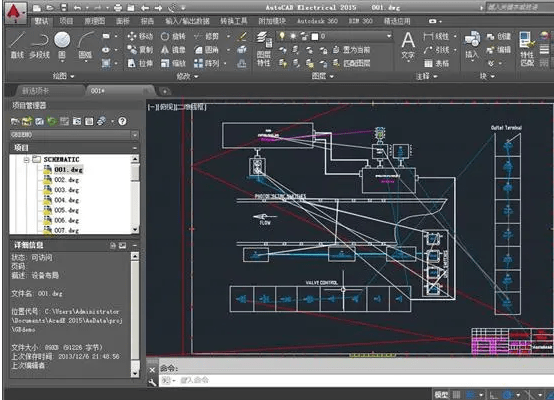Click layer color white swatch in layer dropdown
Viewport: 554px width, 400px height.
314,36
